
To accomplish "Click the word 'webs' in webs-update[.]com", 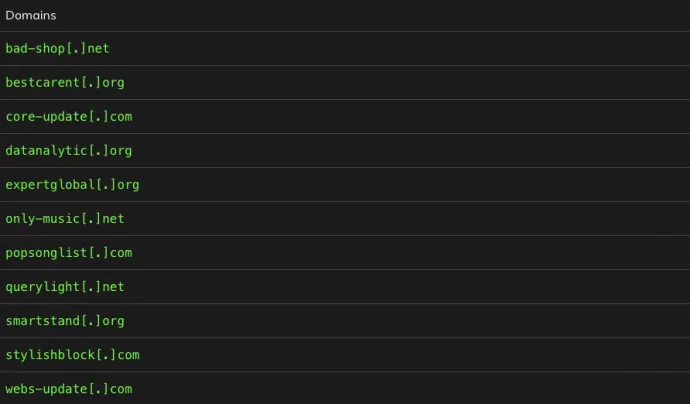I will click(20, 389).
